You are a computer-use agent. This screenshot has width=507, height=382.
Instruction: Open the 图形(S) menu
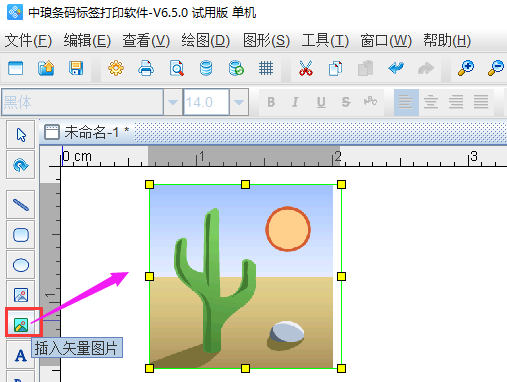(x=266, y=41)
